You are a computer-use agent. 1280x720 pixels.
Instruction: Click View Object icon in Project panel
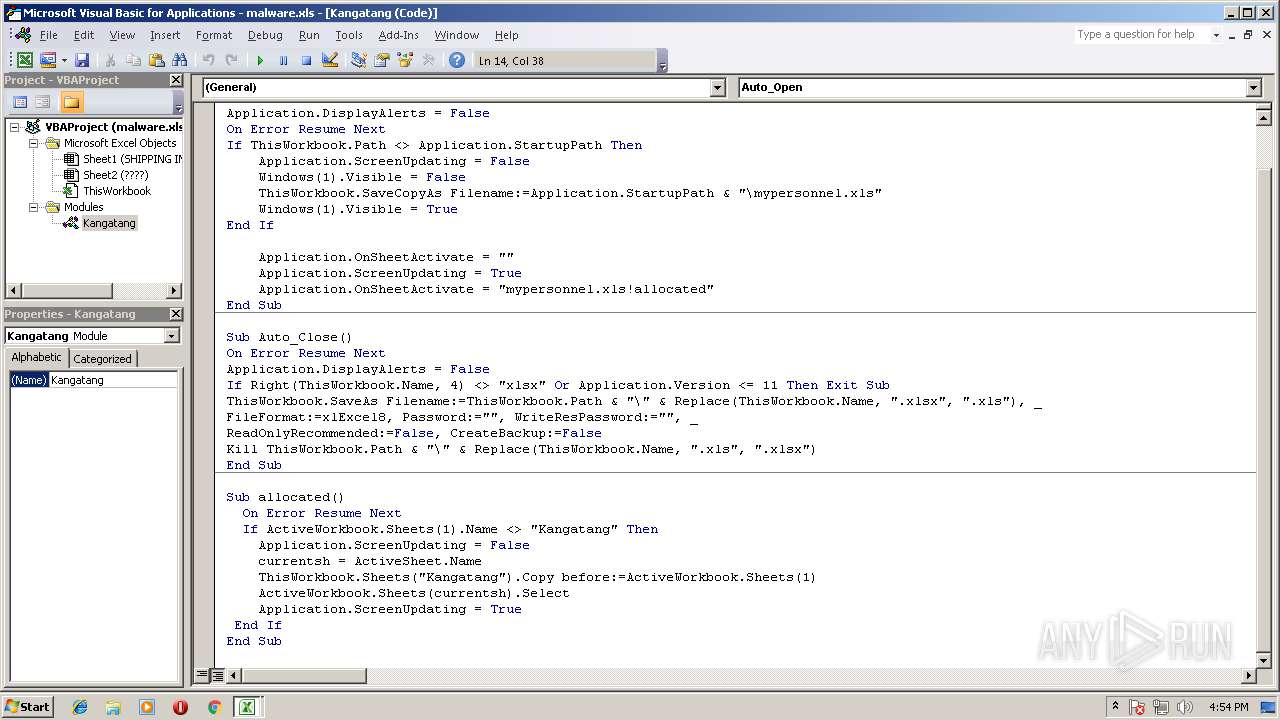pos(43,102)
